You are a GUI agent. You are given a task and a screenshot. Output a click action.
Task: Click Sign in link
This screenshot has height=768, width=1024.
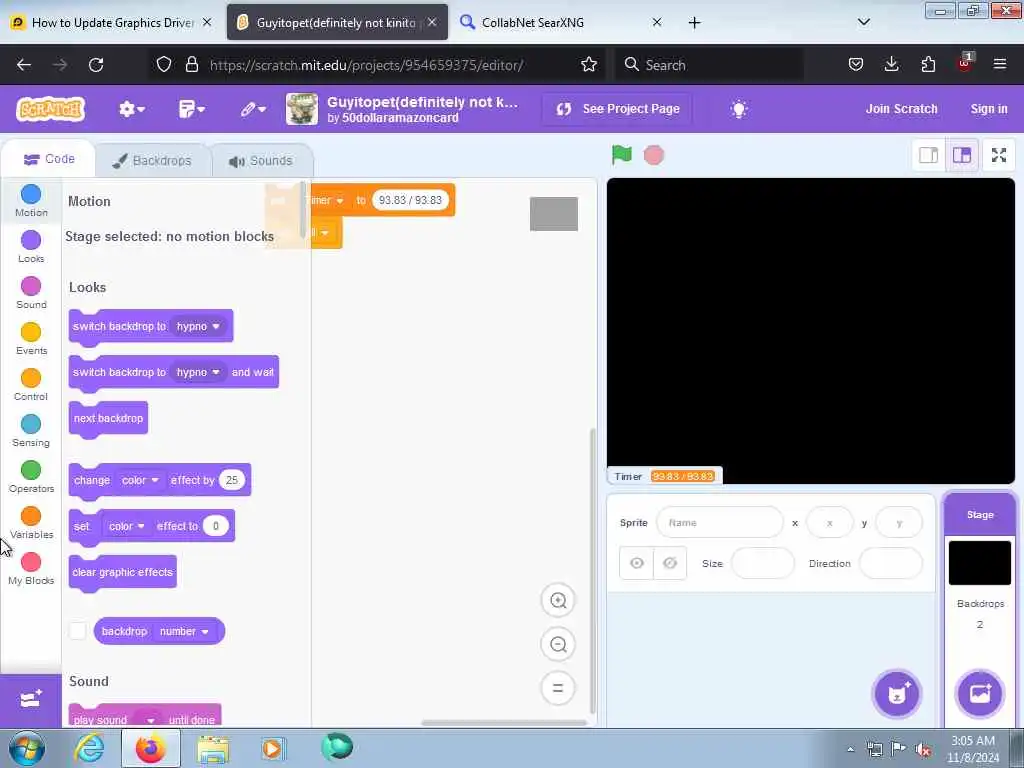point(989,109)
